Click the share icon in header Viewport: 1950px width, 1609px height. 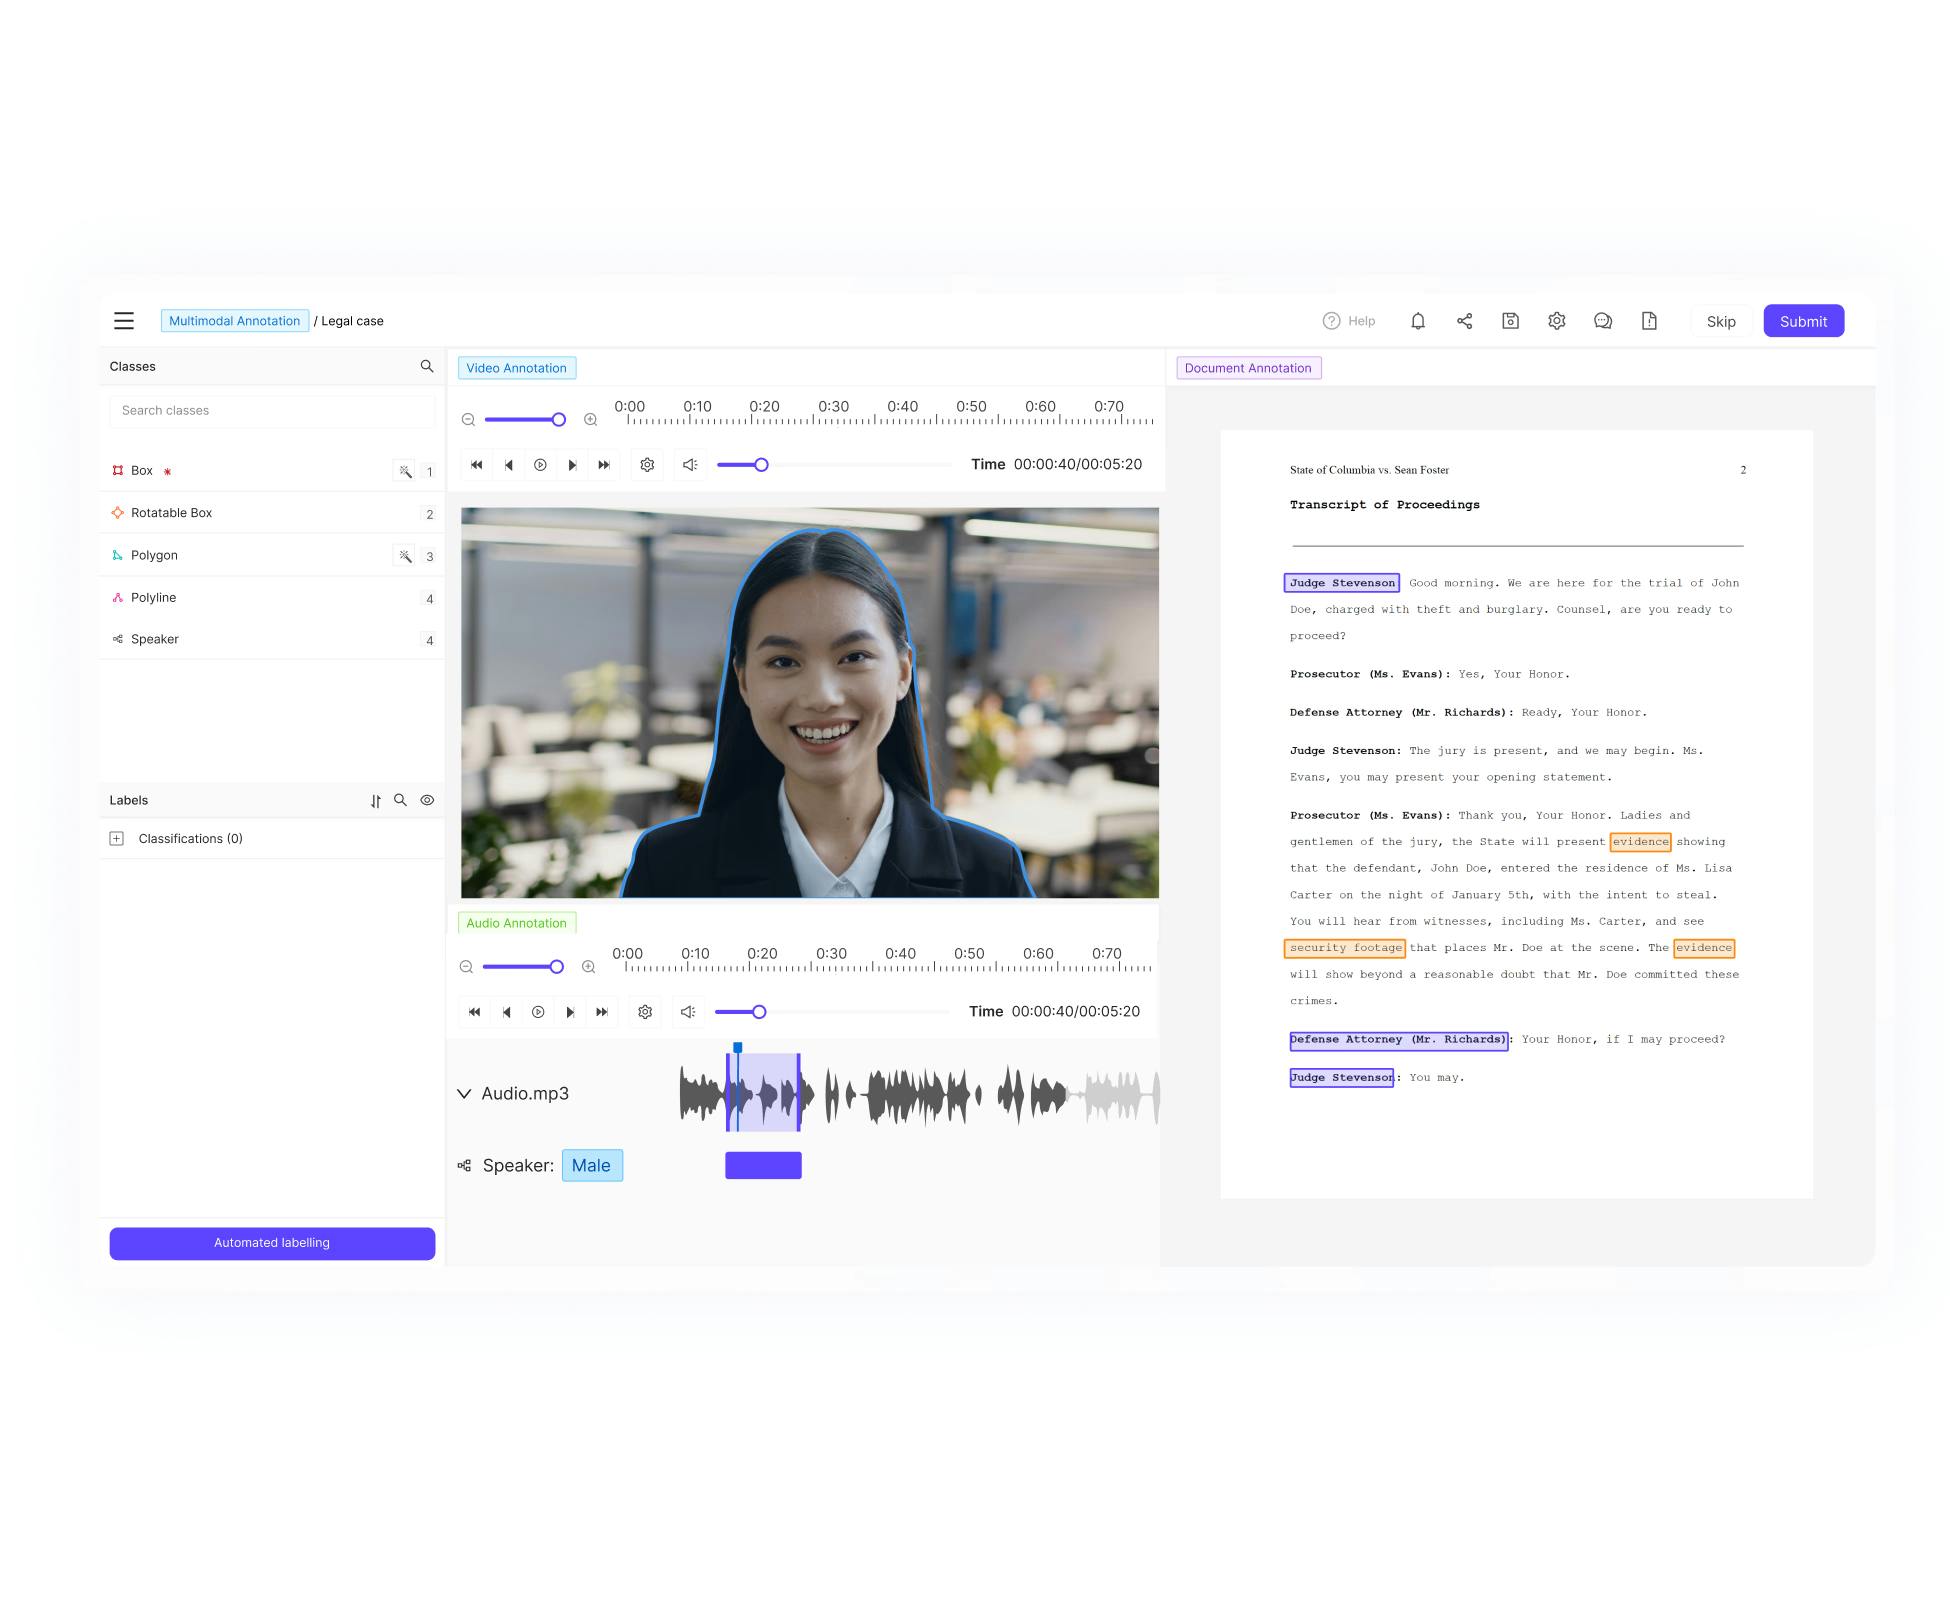pos(1464,321)
